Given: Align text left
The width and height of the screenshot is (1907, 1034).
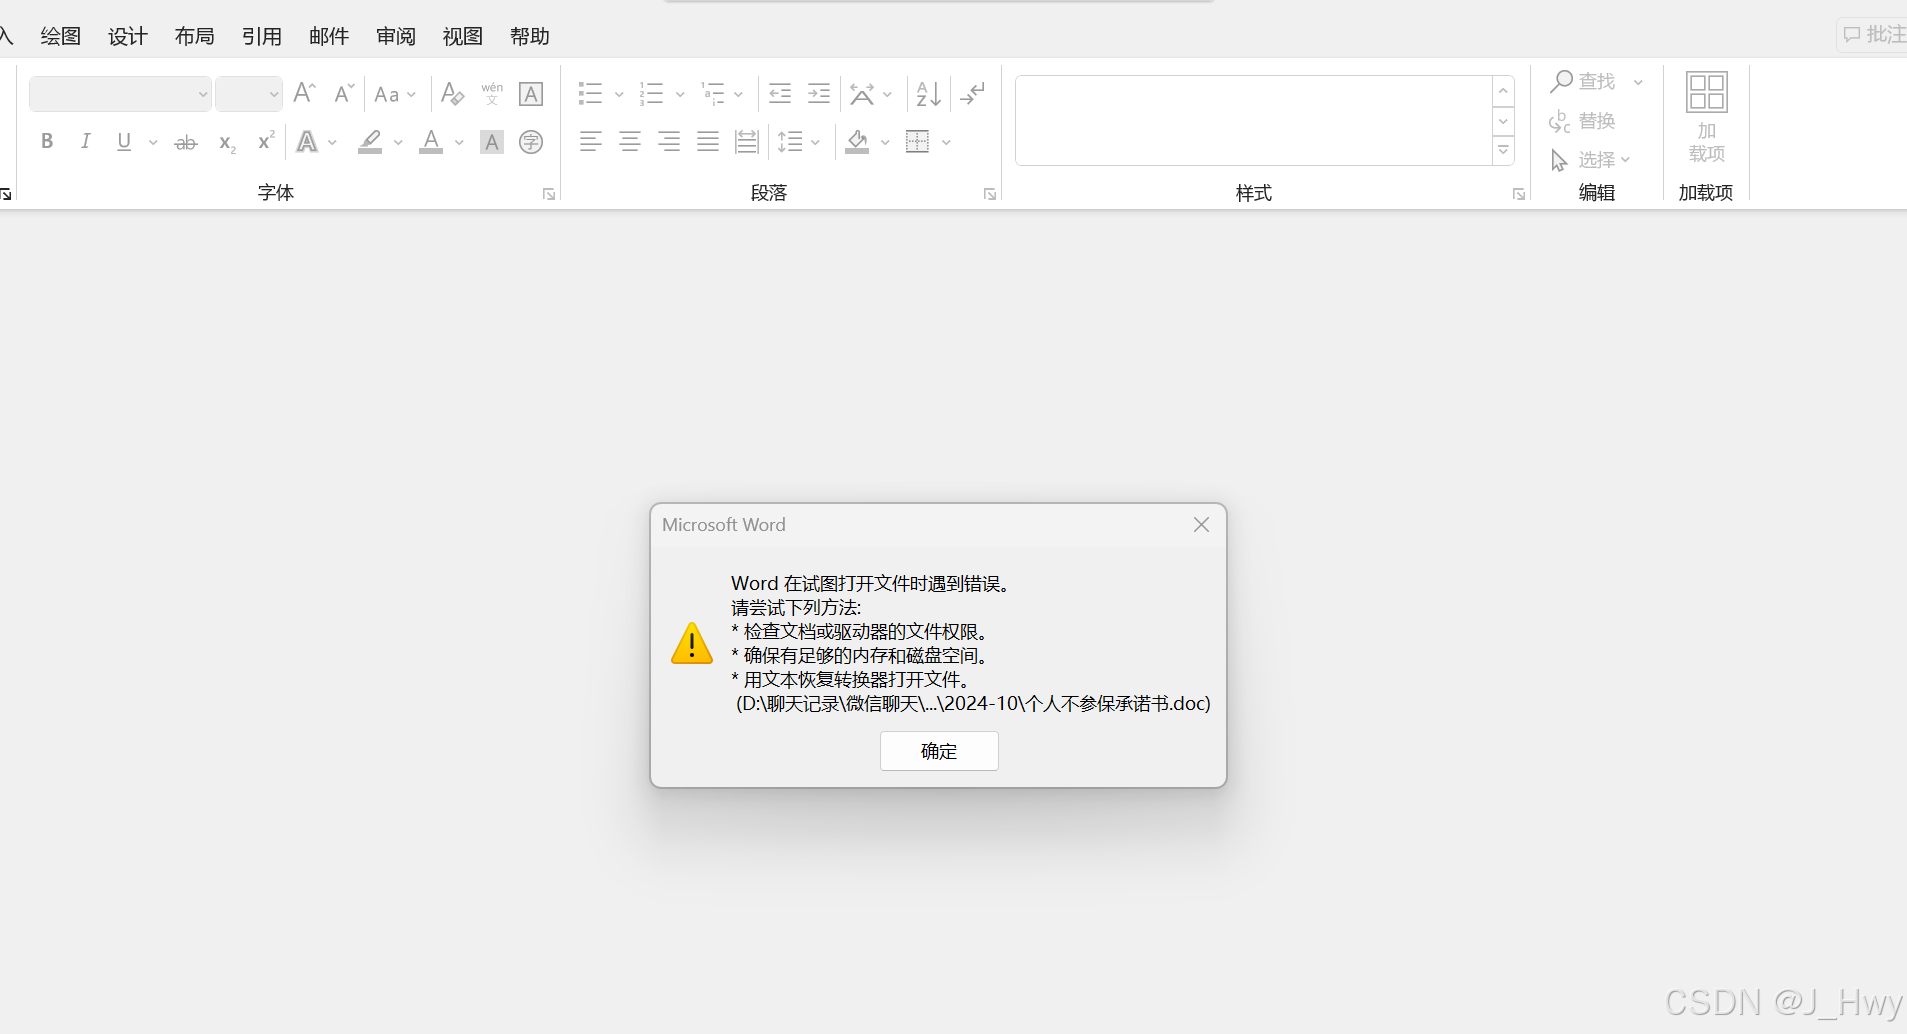Looking at the screenshot, I should point(591,142).
